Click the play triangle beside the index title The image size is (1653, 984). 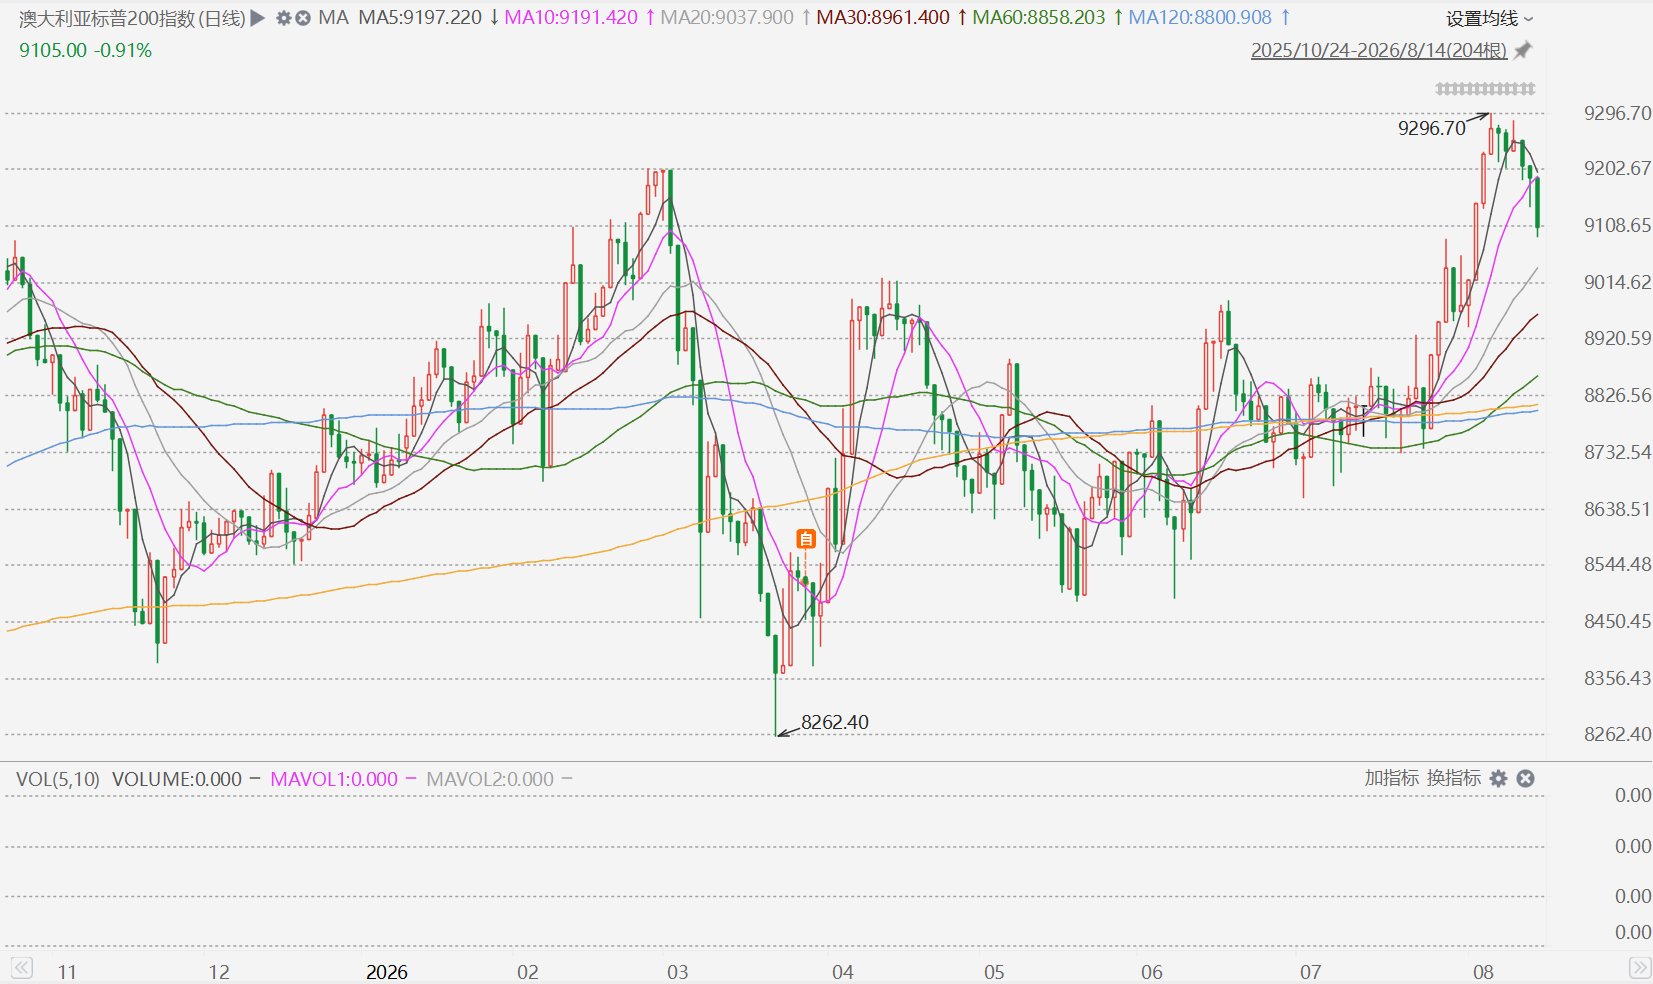[258, 18]
